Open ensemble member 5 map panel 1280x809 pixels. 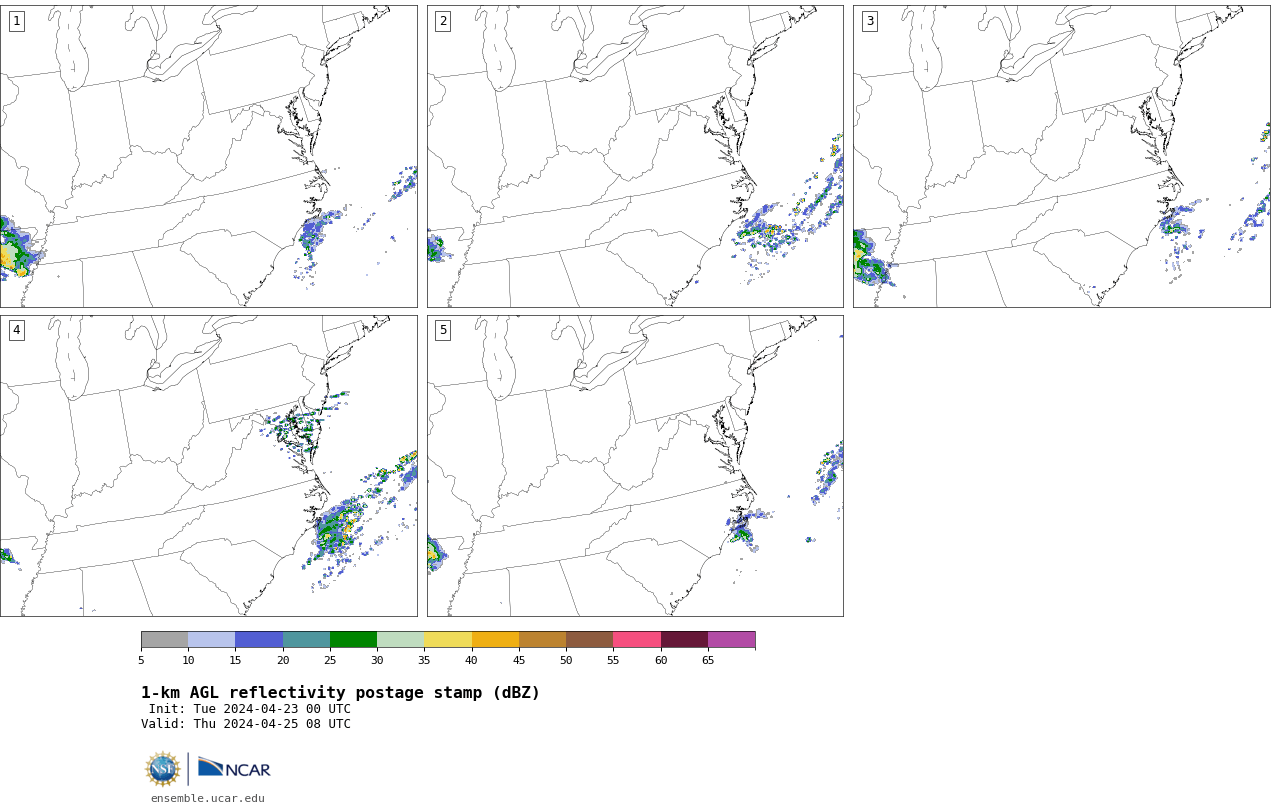click(635, 466)
